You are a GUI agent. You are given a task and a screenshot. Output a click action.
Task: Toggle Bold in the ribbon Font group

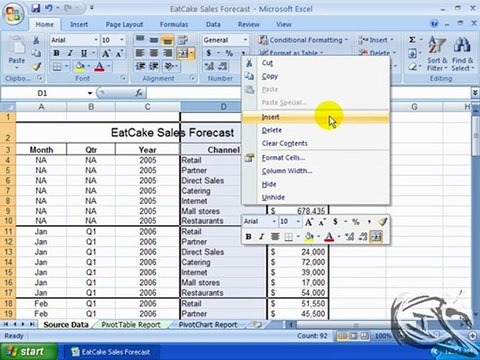pyautogui.click(x=56, y=53)
